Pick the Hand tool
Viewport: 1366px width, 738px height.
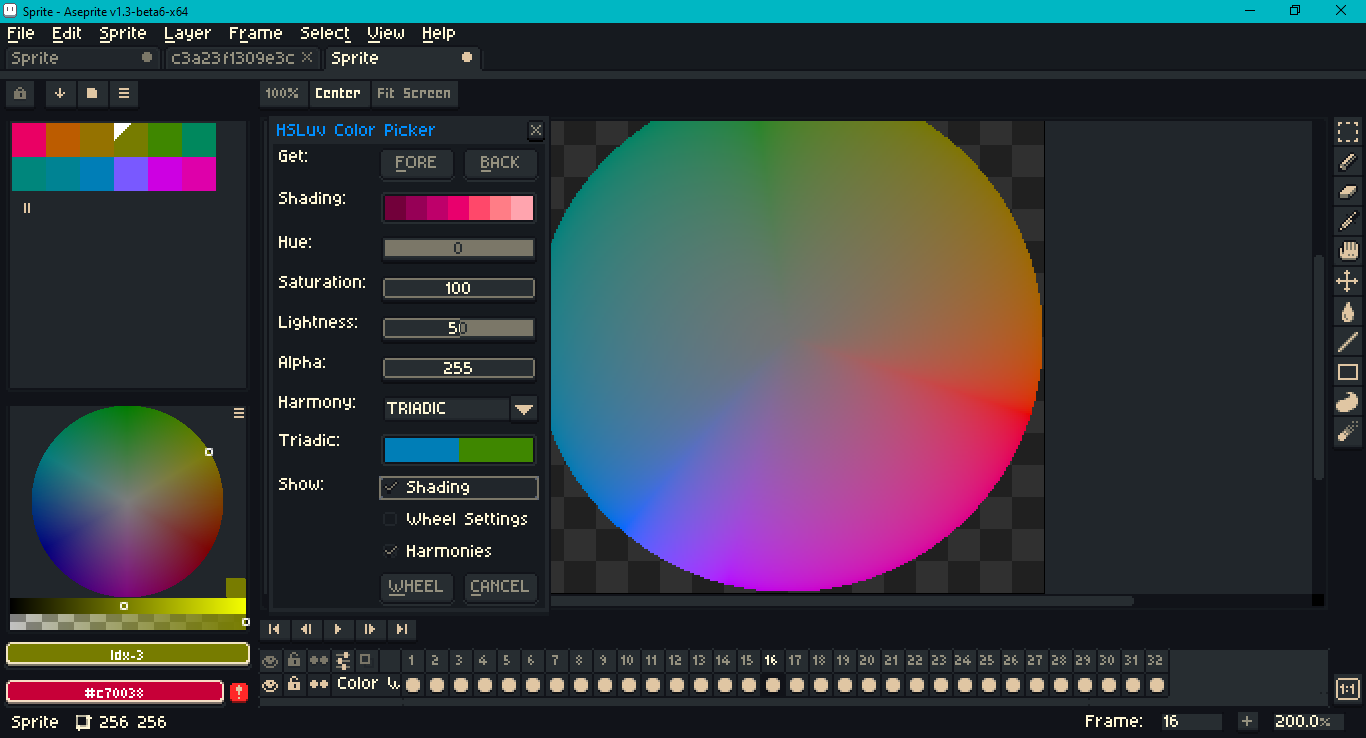(1348, 251)
